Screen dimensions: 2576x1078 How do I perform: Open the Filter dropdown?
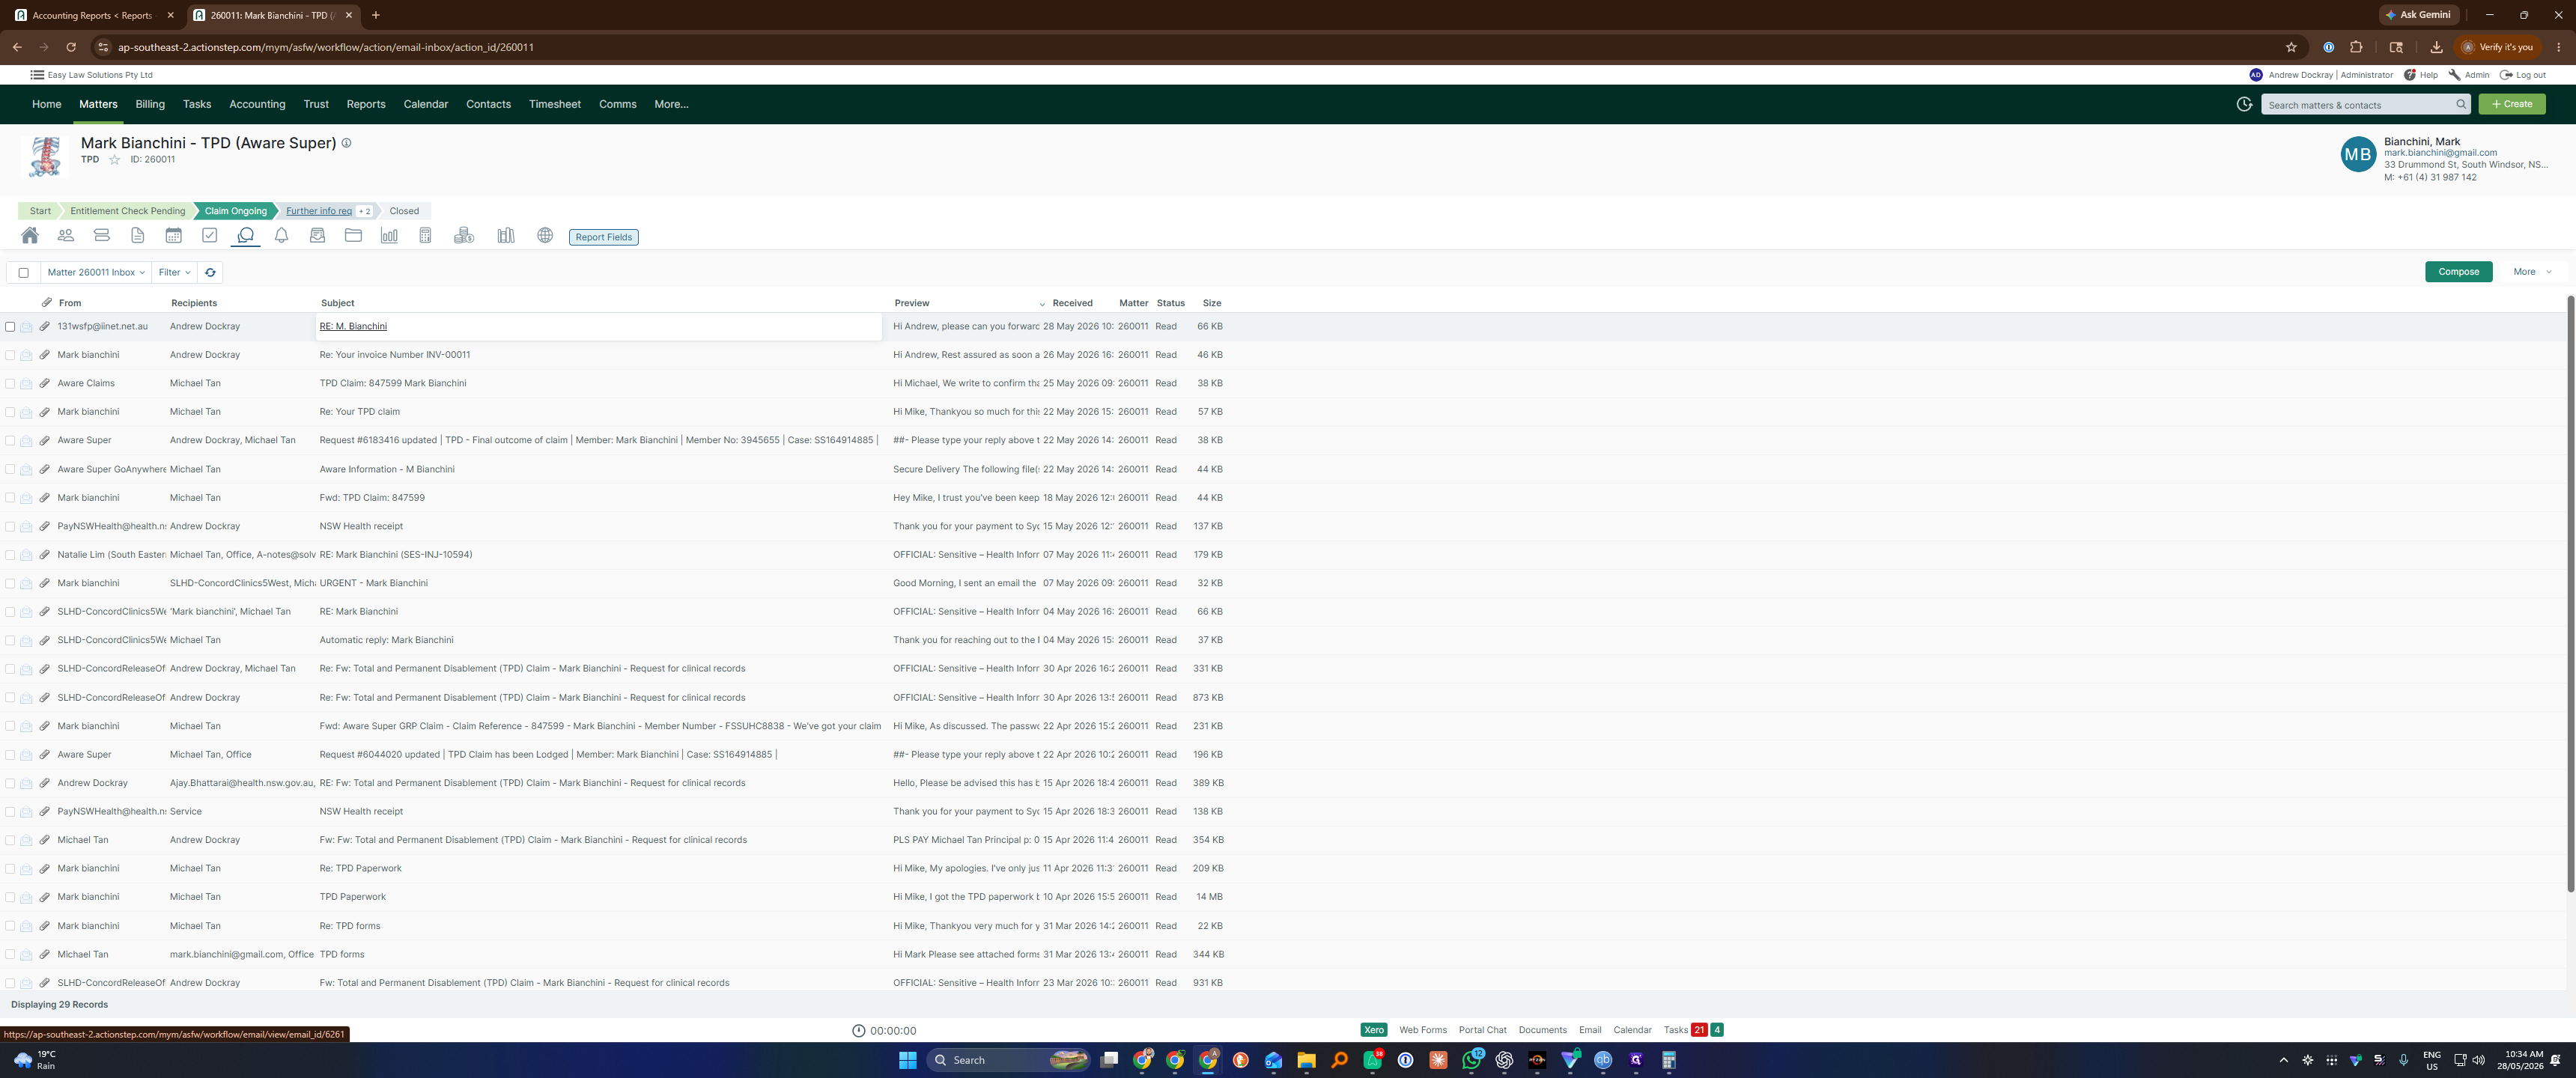(174, 272)
